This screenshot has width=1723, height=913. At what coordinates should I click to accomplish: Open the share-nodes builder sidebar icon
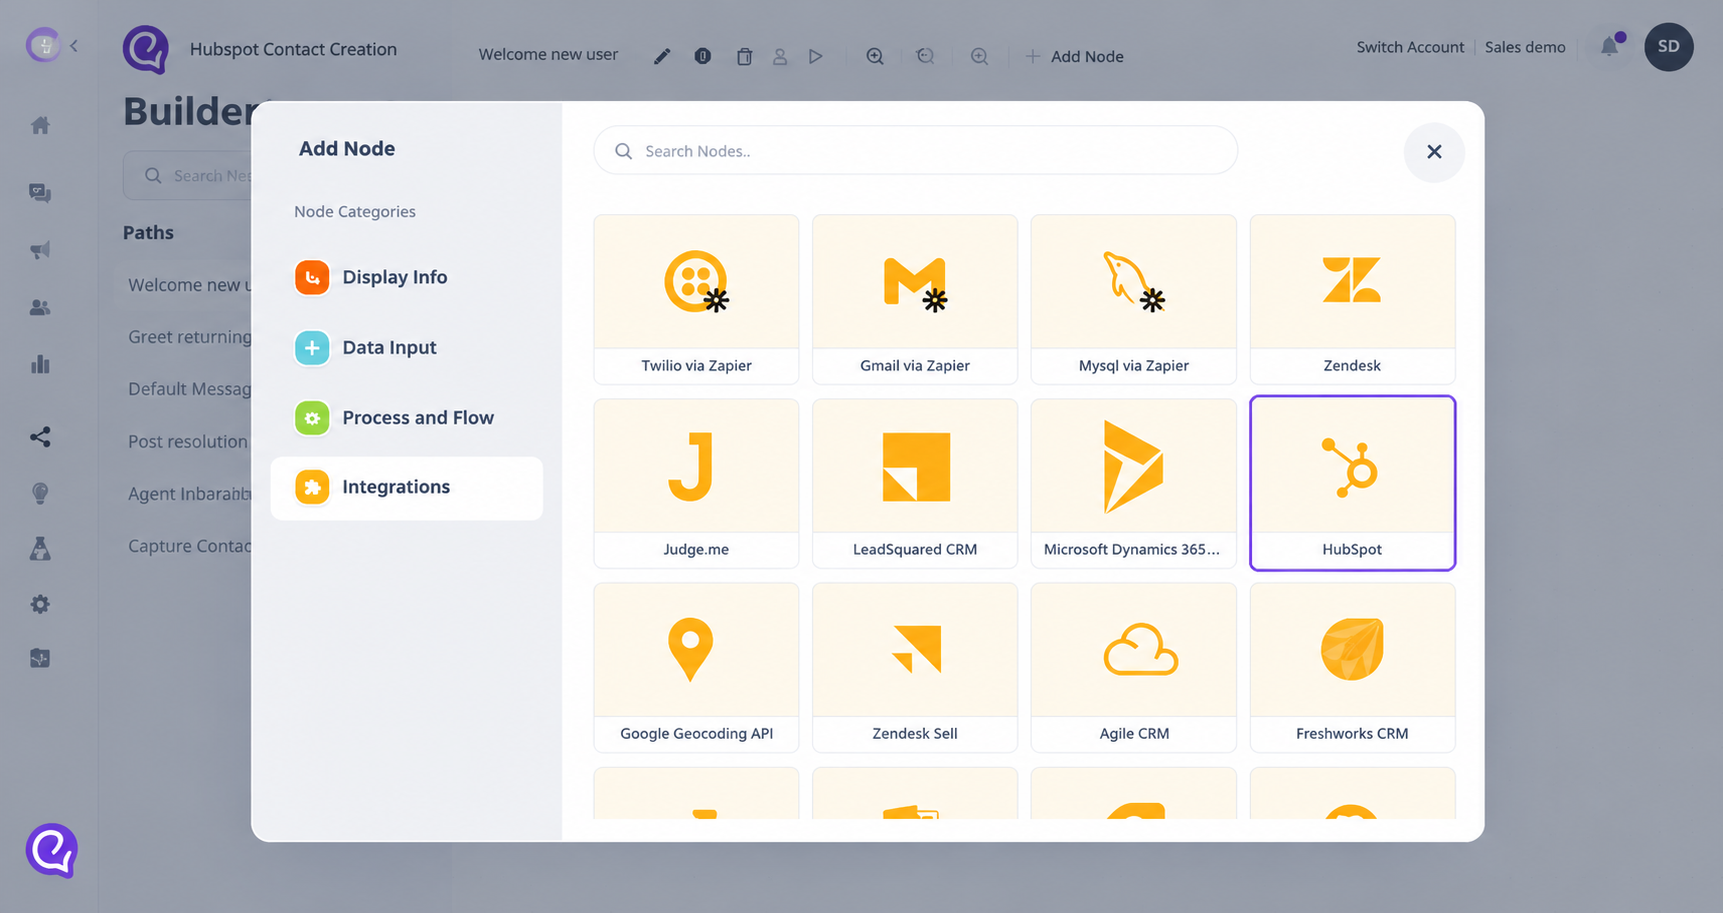point(40,437)
